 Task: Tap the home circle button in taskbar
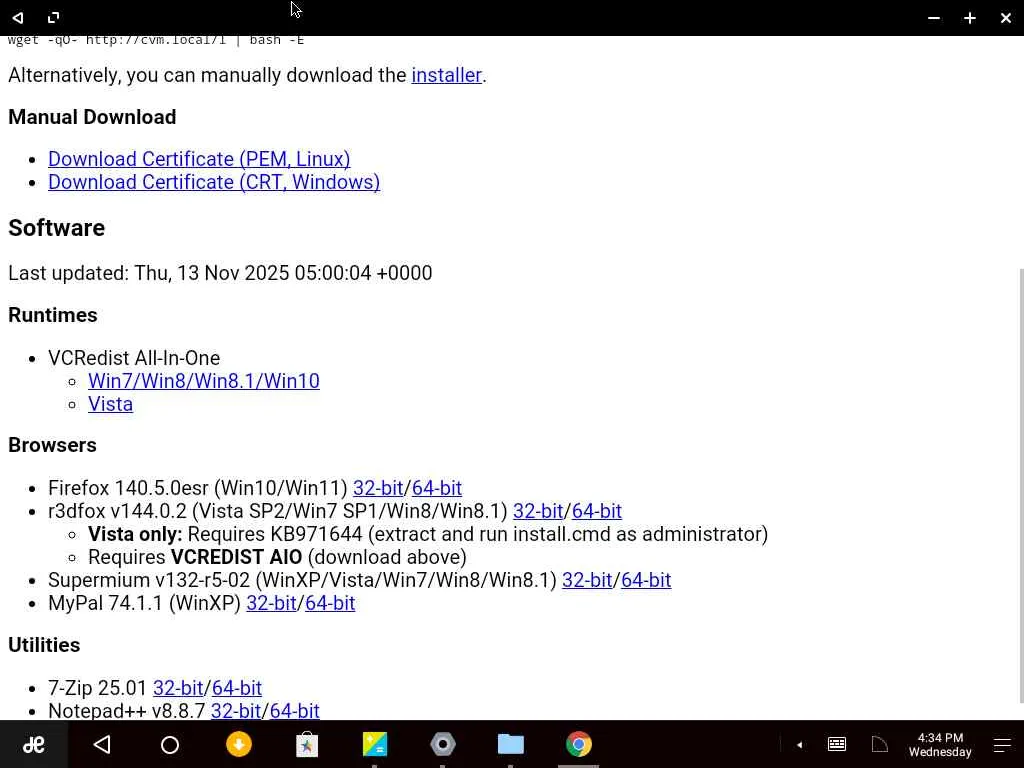170,744
